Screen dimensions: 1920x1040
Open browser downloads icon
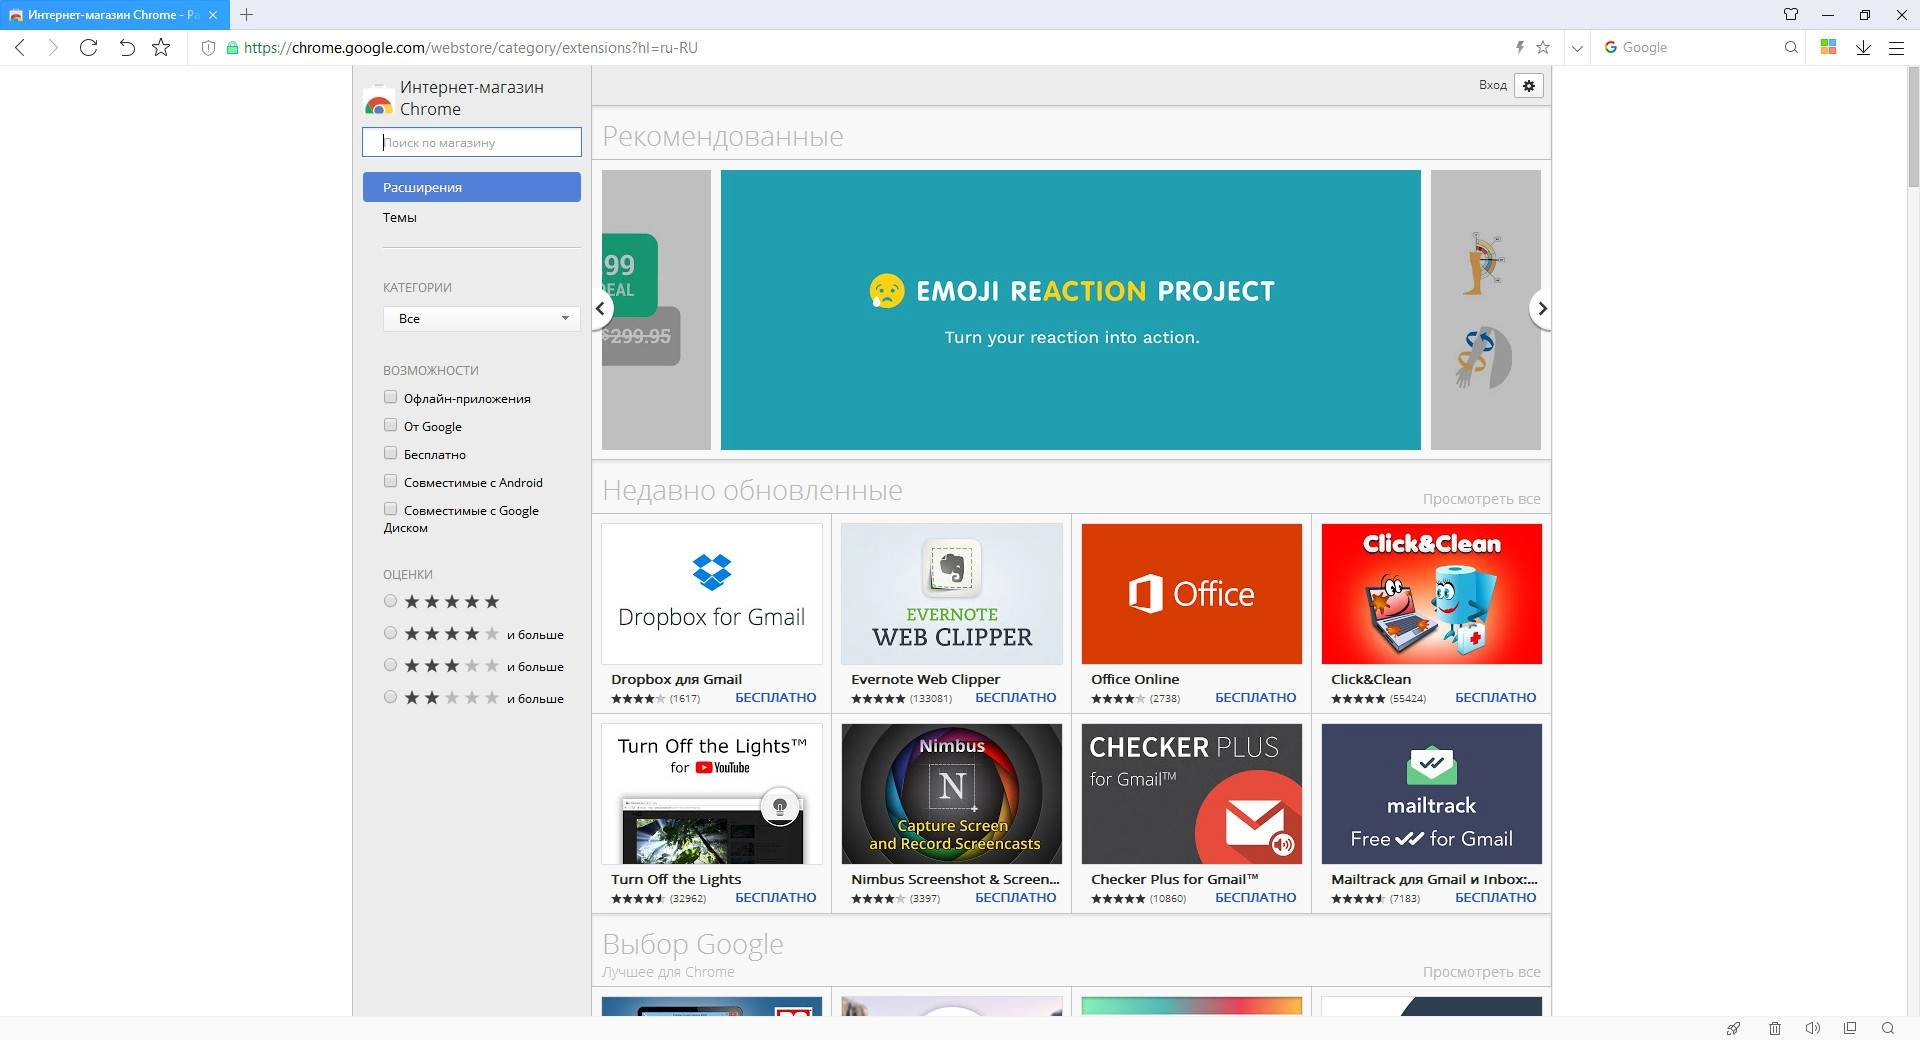(1863, 47)
